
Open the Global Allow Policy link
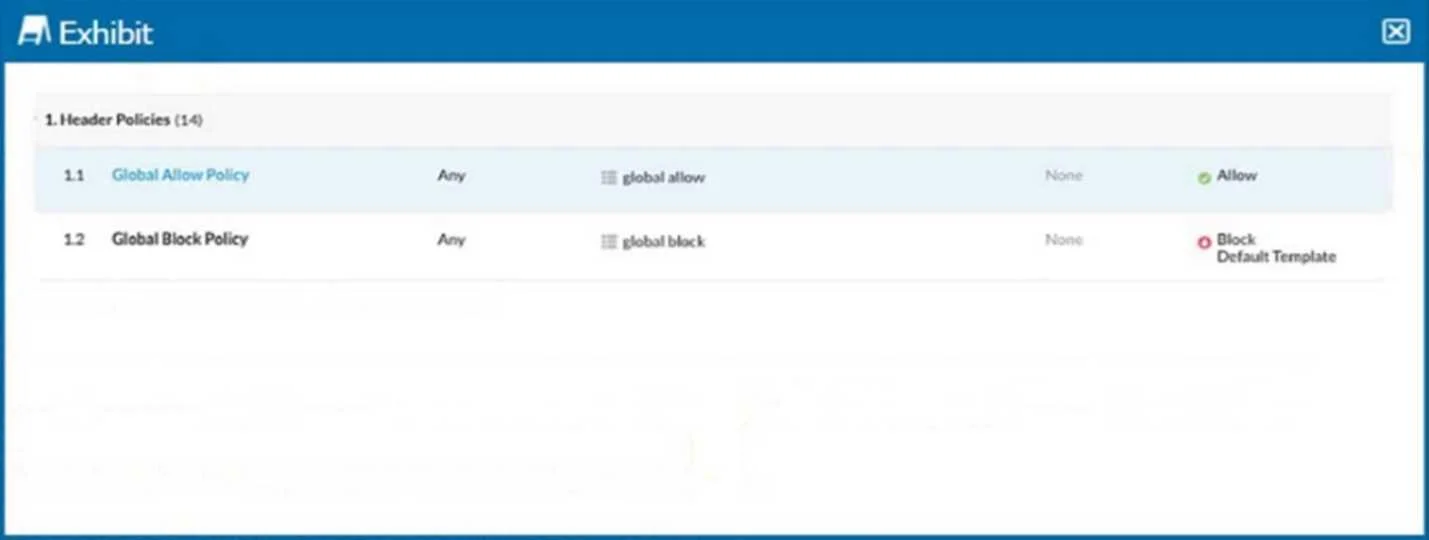click(x=180, y=175)
